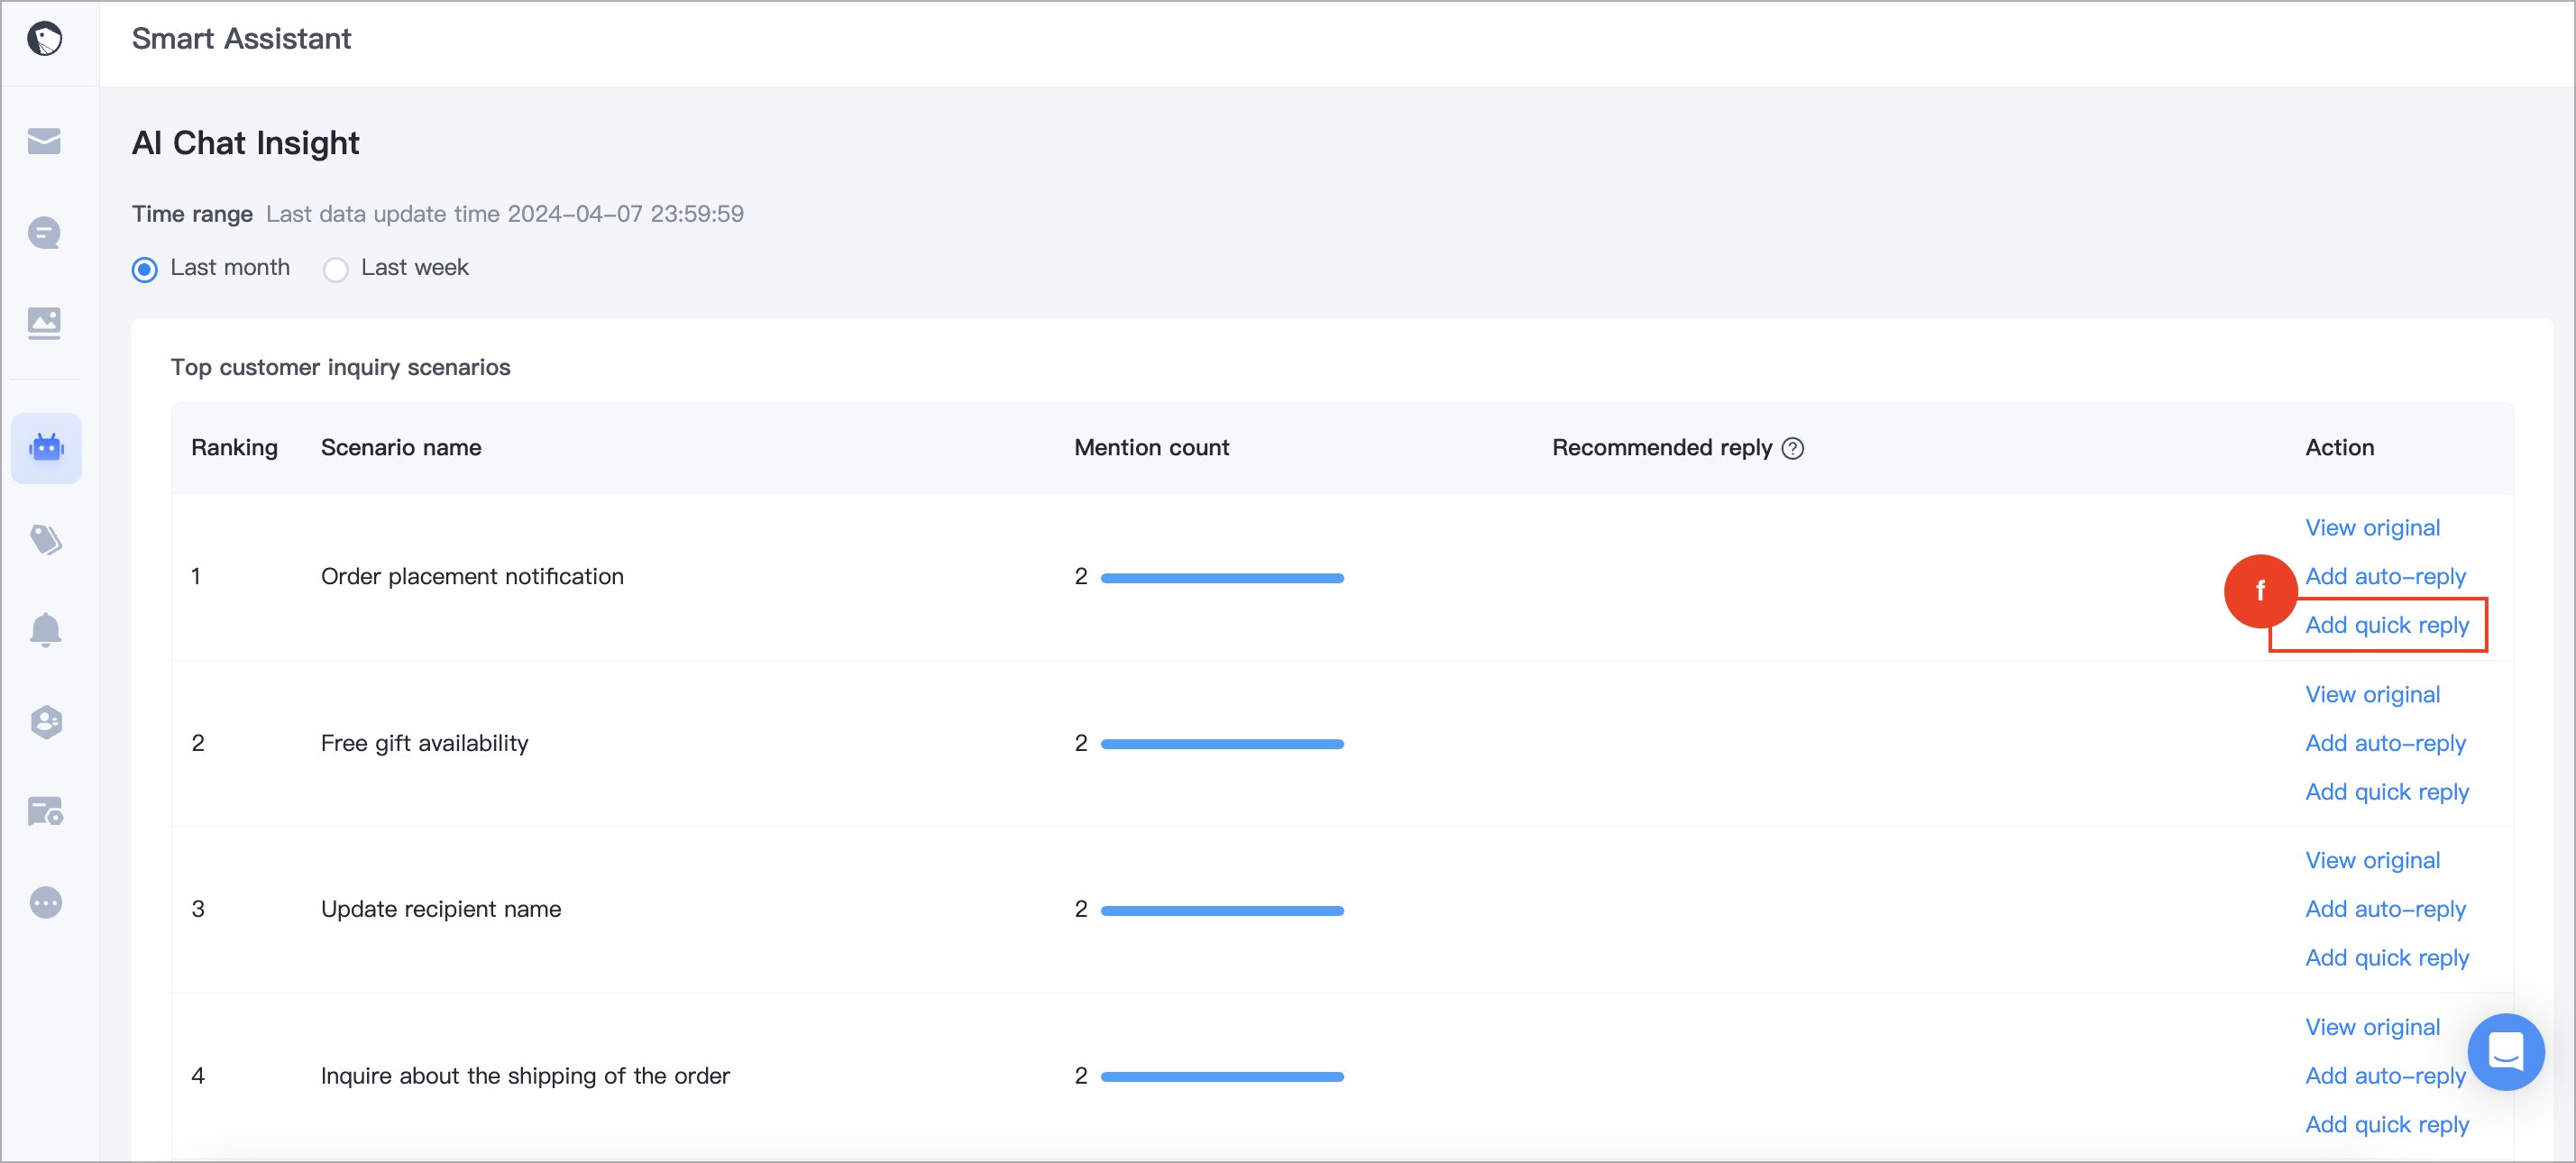Add quick reply for Order placement notification
Viewport: 2576px width, 1163px height.
coord(2387,625)
